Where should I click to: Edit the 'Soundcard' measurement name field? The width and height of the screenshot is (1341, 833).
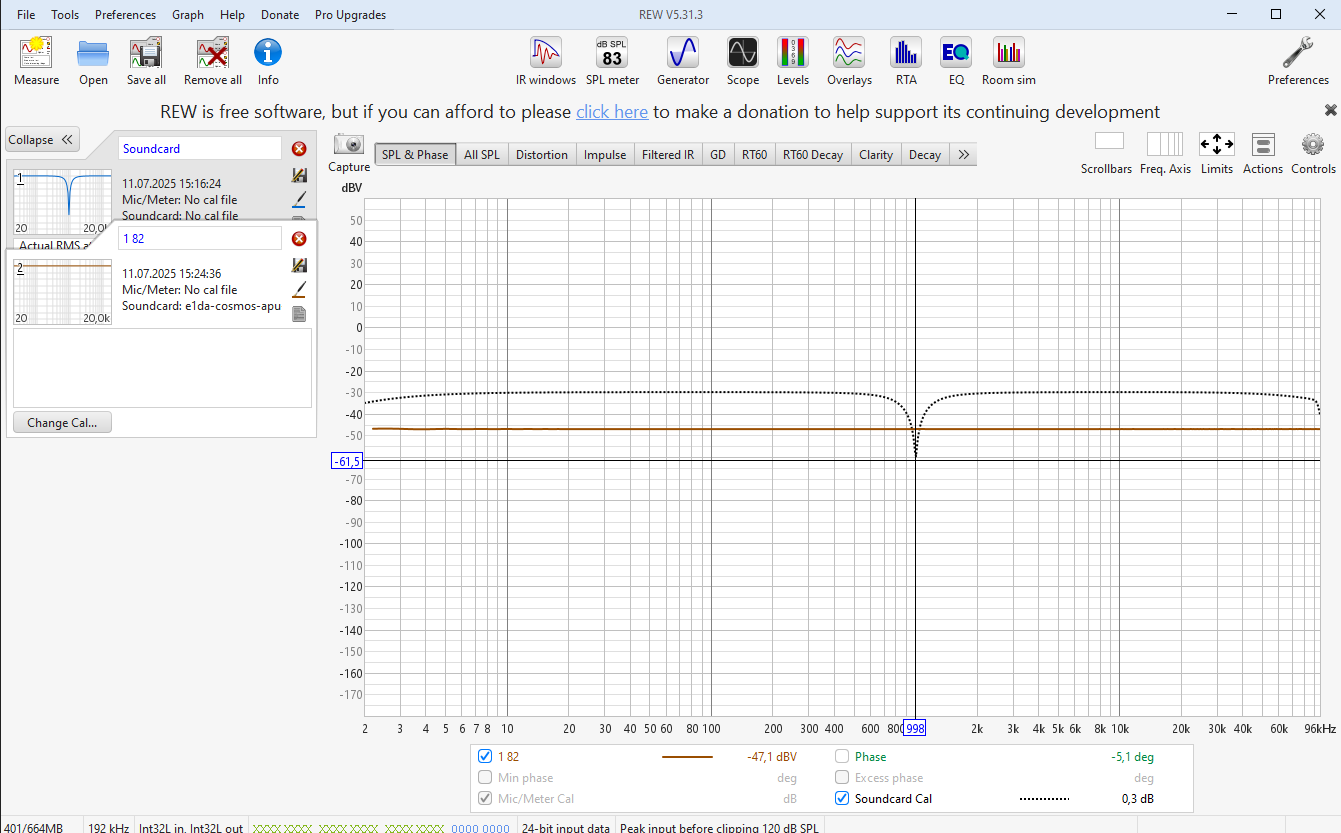click(200, 148)
